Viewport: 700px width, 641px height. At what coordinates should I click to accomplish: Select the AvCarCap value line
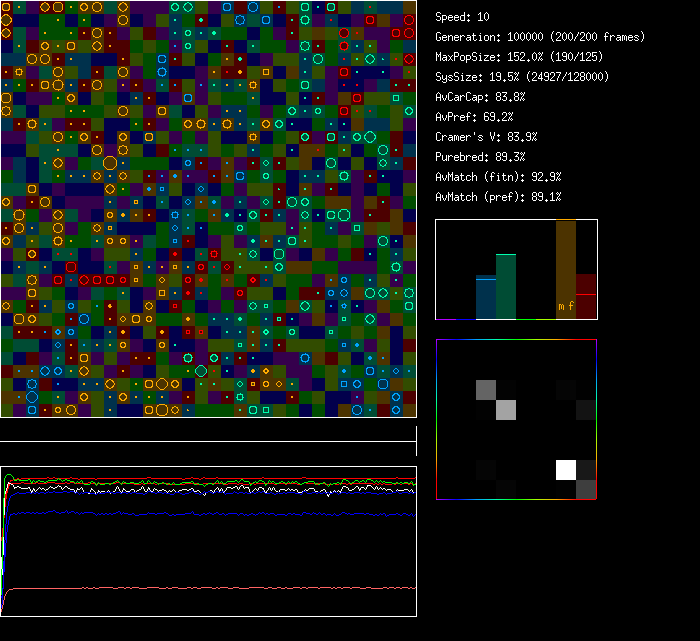(480, 97)
